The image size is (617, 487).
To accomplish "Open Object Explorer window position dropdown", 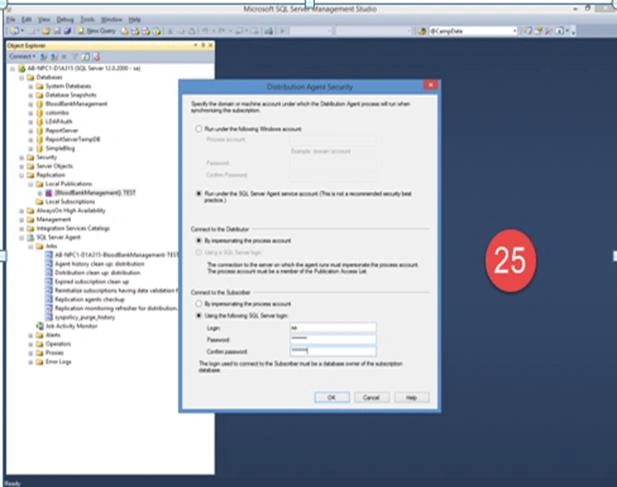I will tap(196, 45).
